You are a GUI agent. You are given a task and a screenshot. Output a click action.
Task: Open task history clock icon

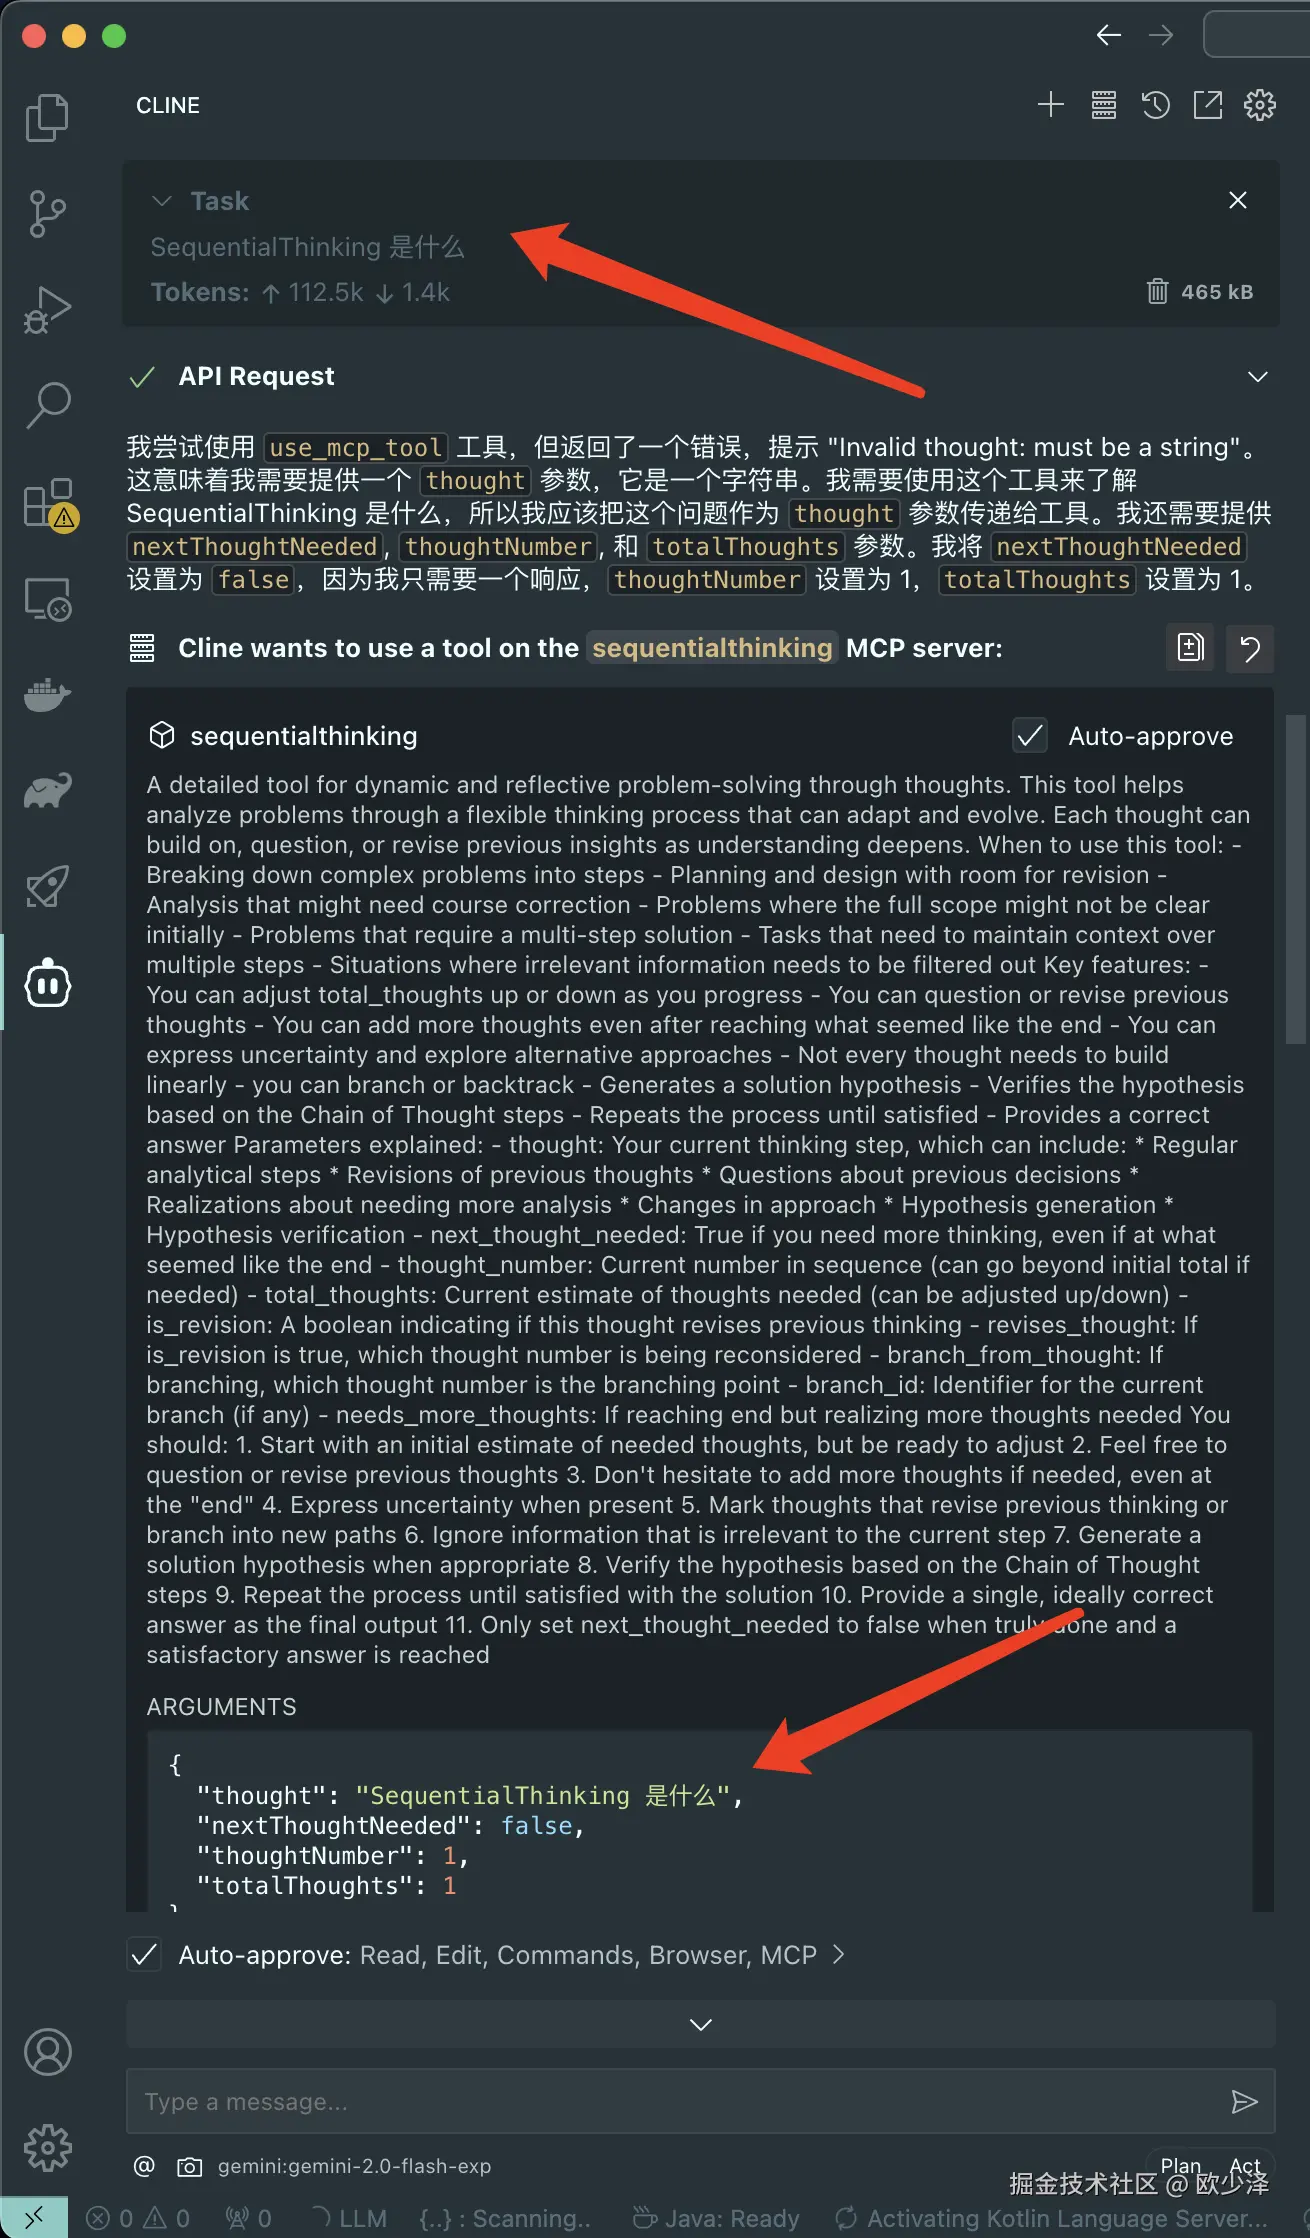click(1156, 105)
